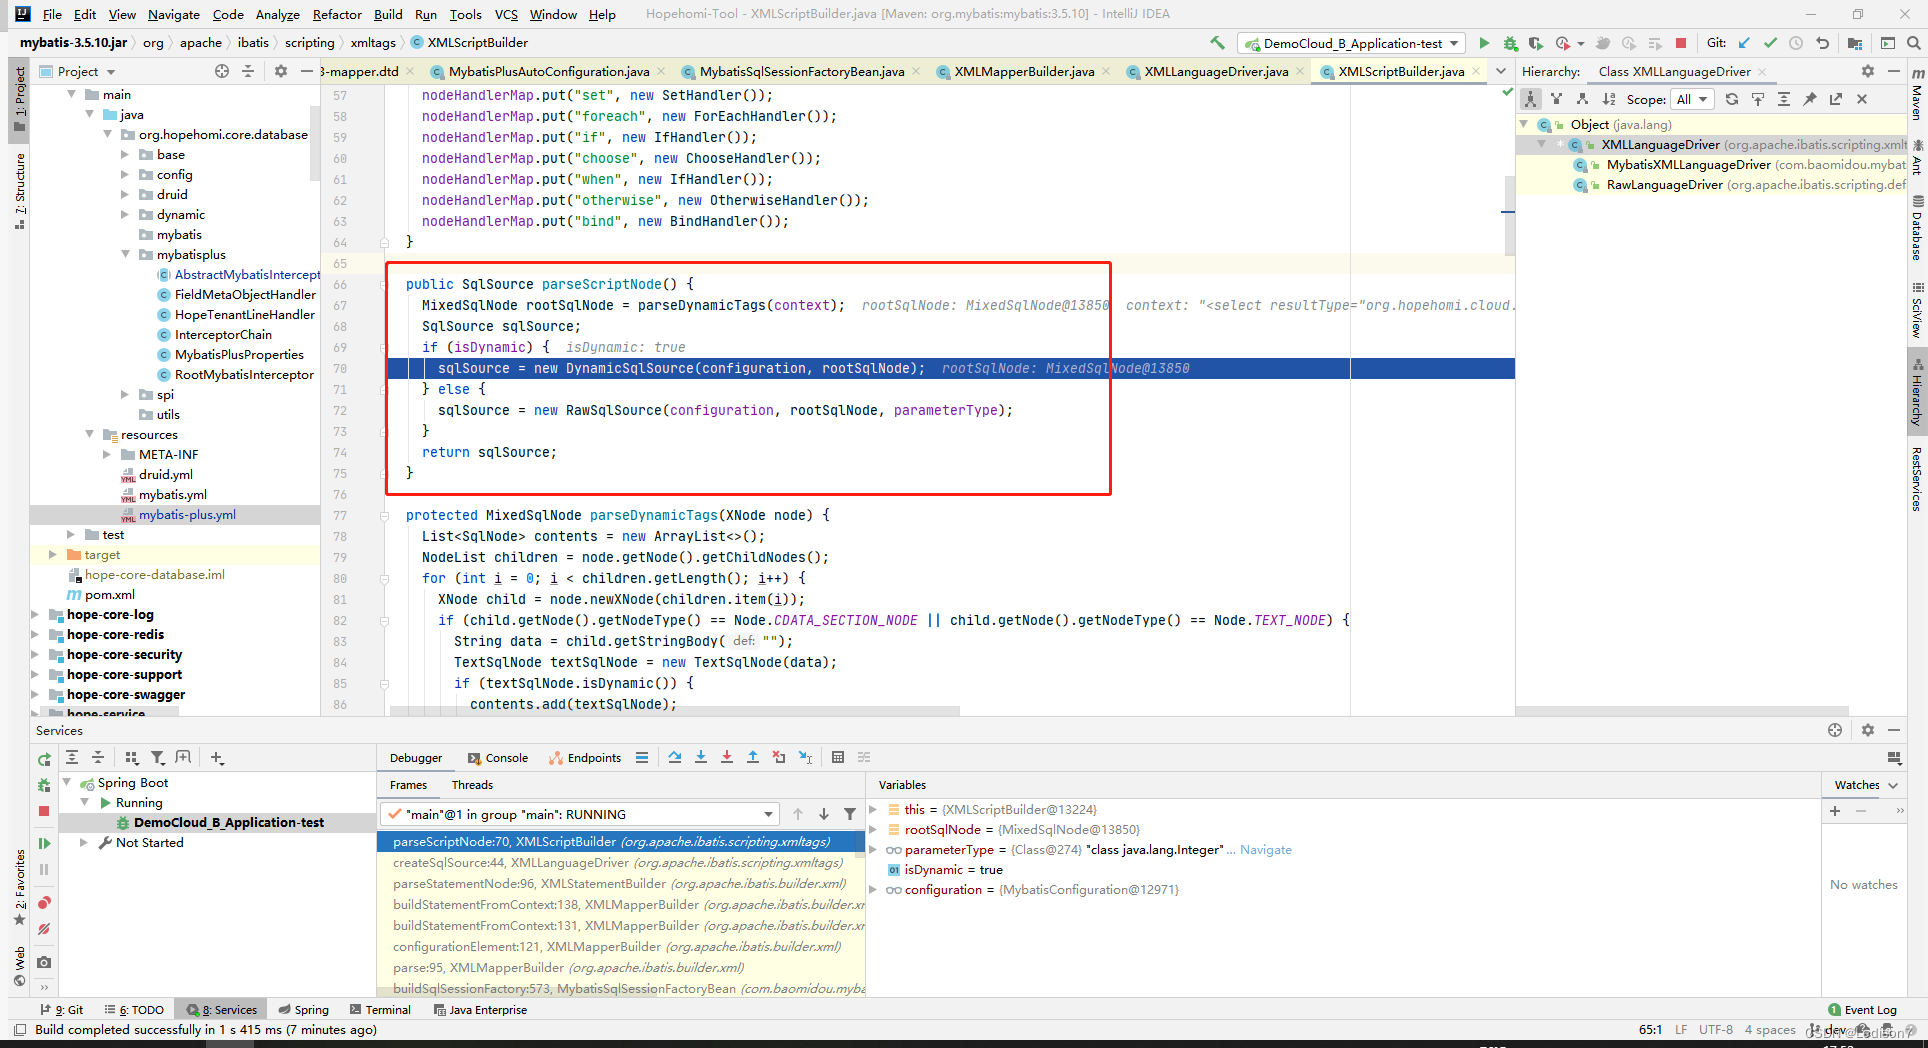Expand the hope-core-log module
1928x1048 pixels.
coord(35,615)
